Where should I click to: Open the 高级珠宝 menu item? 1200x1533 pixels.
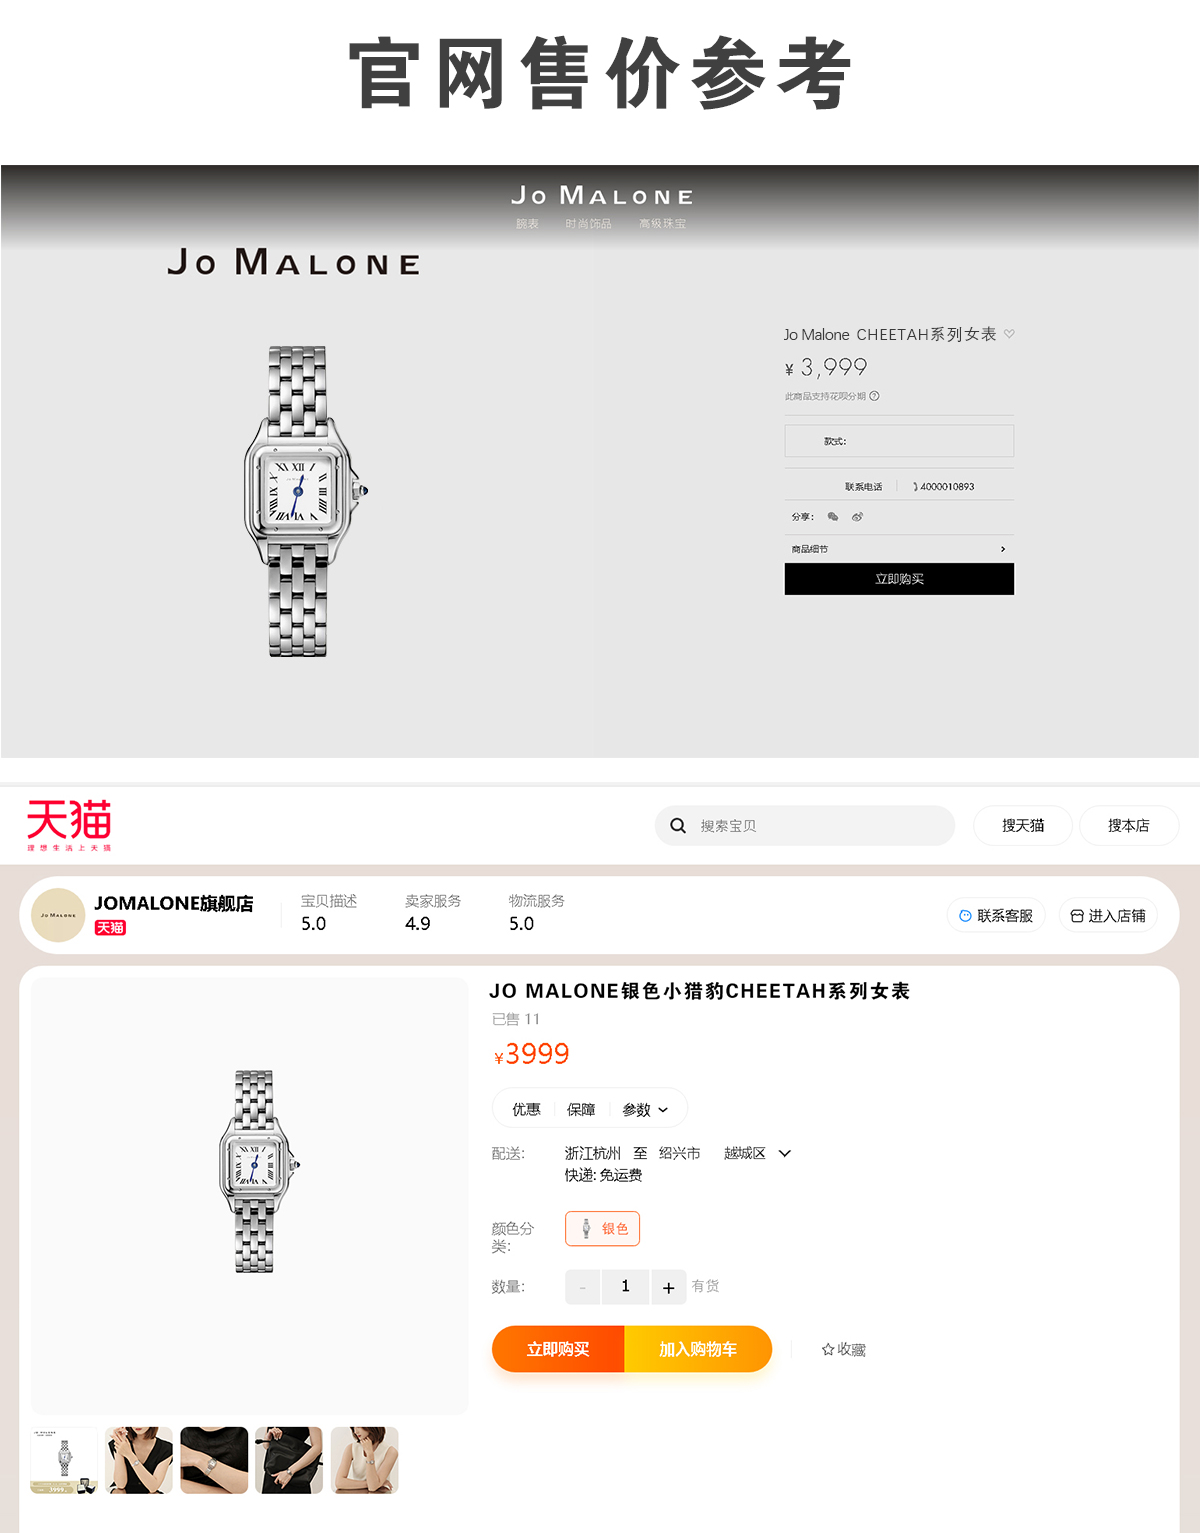click(x=663, y=224)
